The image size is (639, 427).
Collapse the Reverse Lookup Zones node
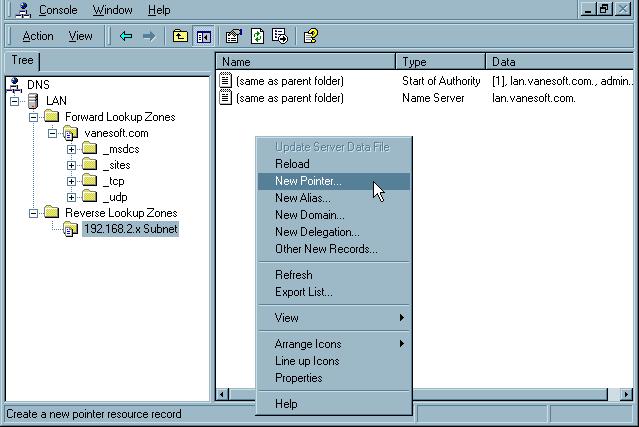(x=34, y=213)
